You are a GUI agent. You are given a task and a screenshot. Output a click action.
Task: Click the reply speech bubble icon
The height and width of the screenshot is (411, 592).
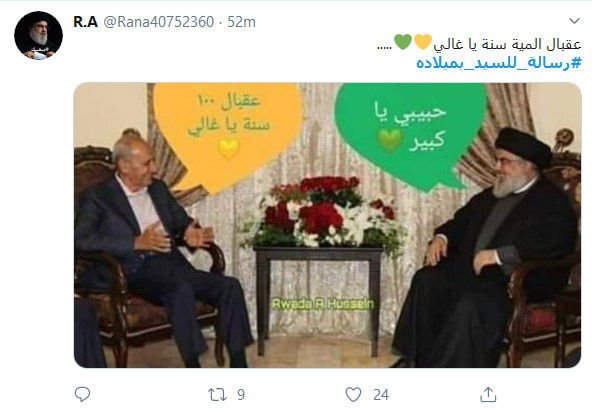point(82,394)
